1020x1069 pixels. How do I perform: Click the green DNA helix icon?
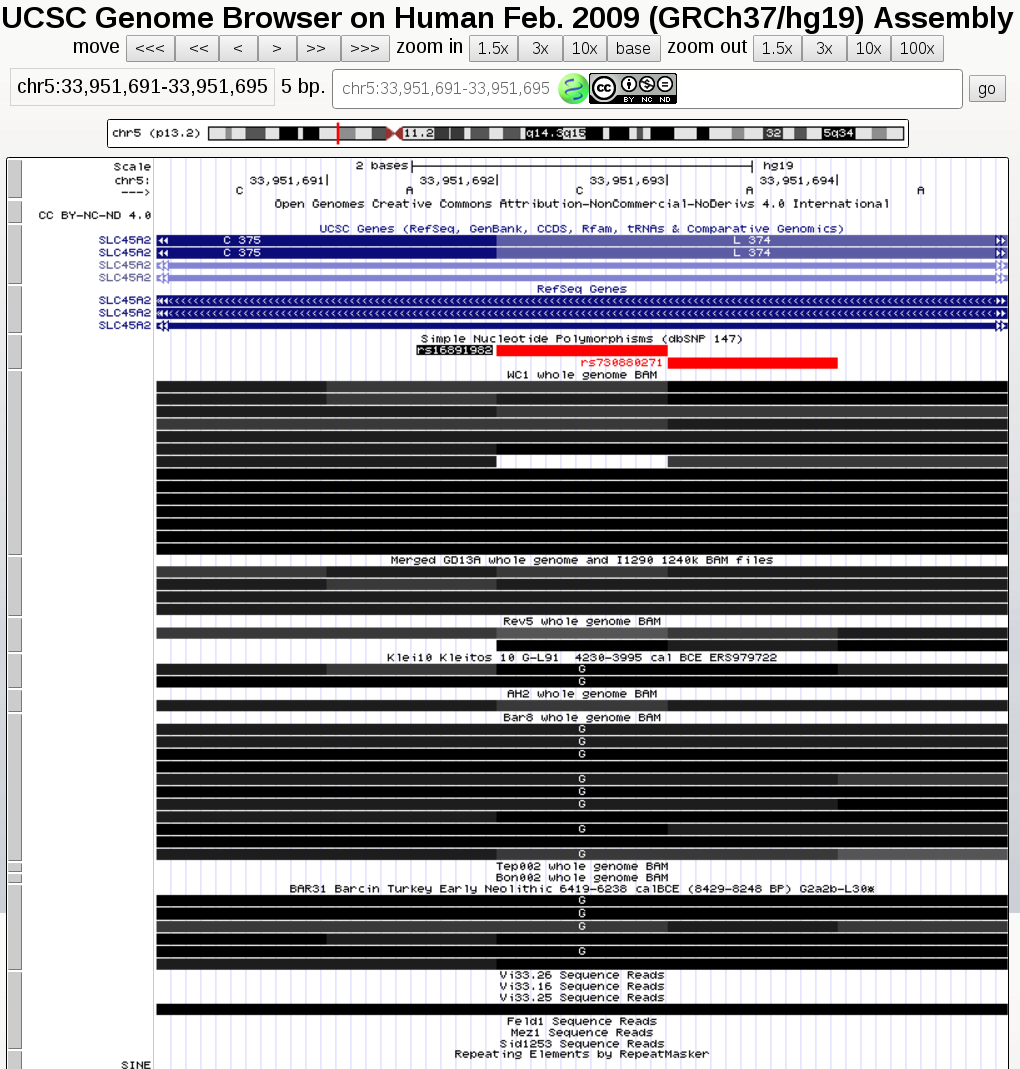573,89
